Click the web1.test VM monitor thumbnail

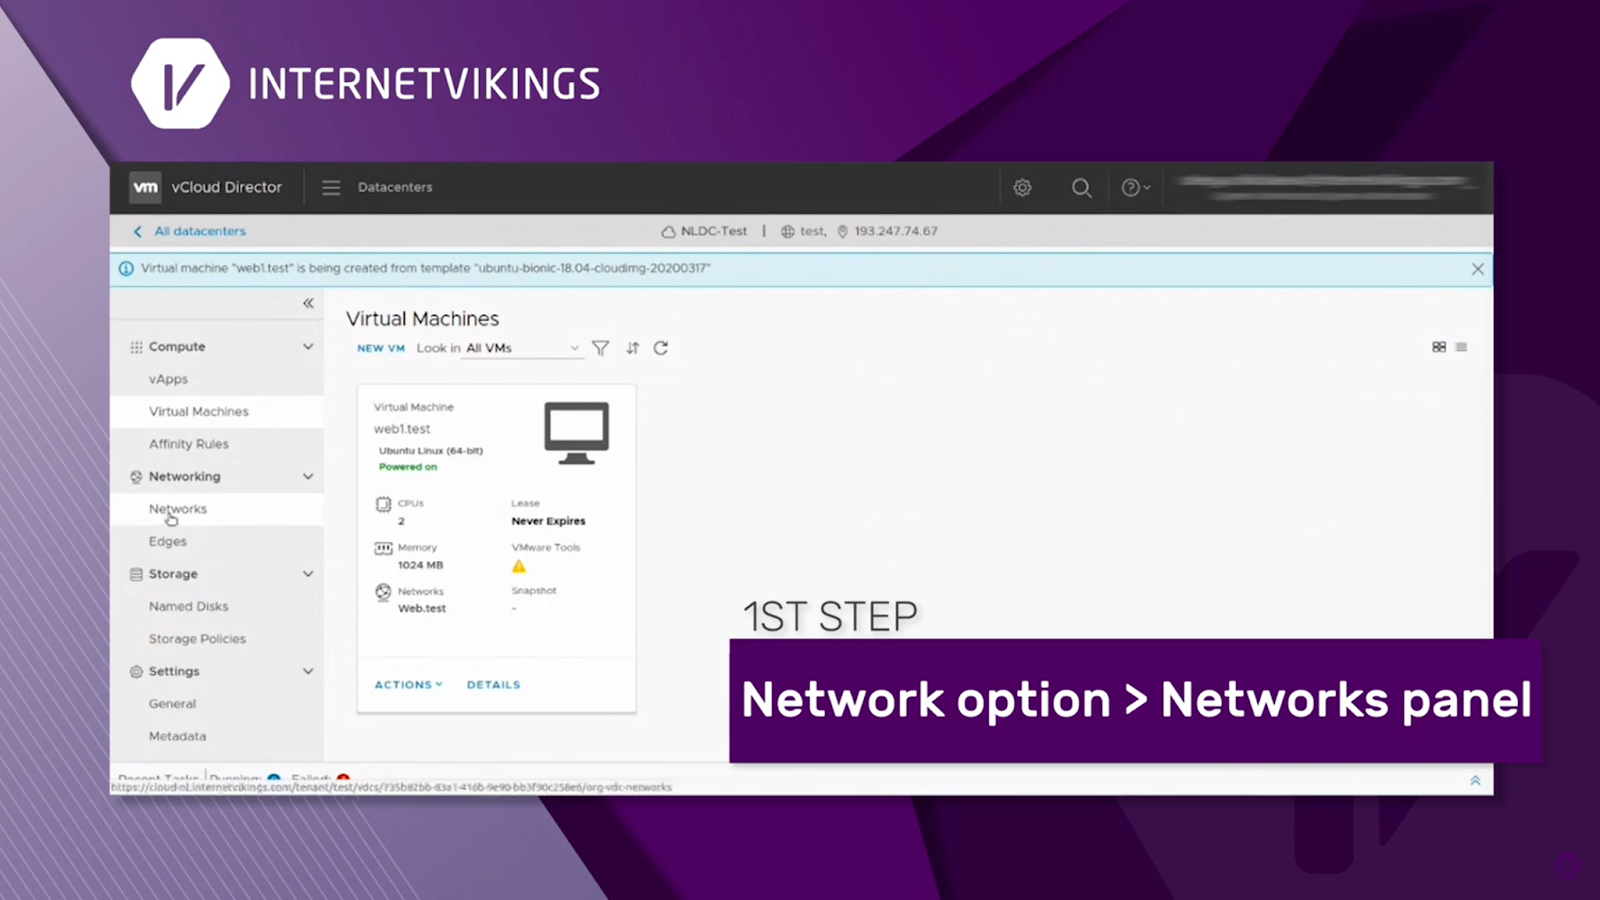576,432
